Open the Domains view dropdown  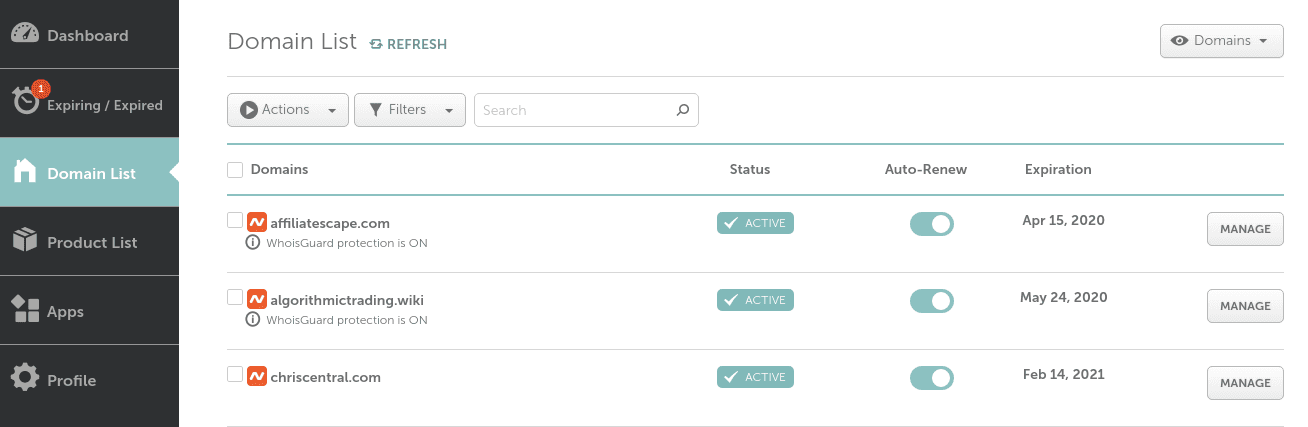point(1221,41)
